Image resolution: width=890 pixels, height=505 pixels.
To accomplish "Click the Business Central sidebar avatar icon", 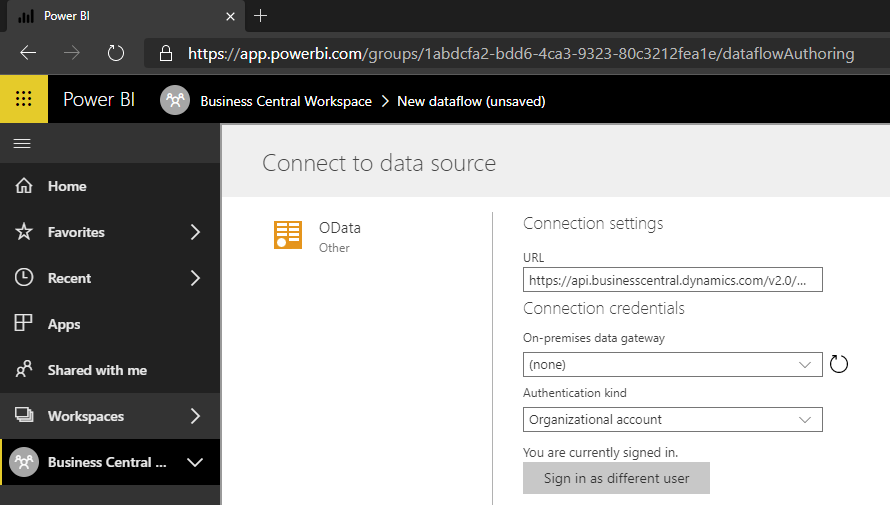I will click(x=24, y=462).
